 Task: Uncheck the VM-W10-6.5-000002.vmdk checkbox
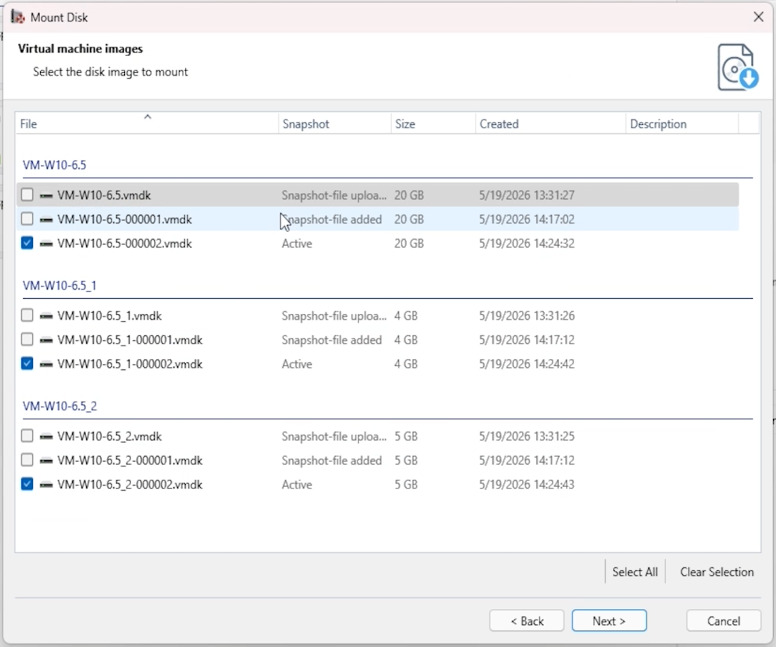pyautogui.click(x=27, y=243)
